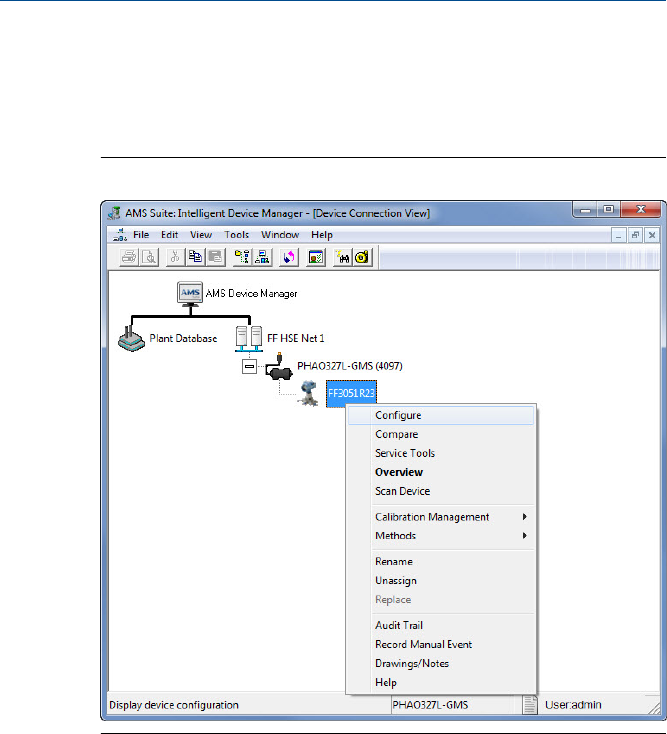Open the Help menu in menu bar

point(322,235)
